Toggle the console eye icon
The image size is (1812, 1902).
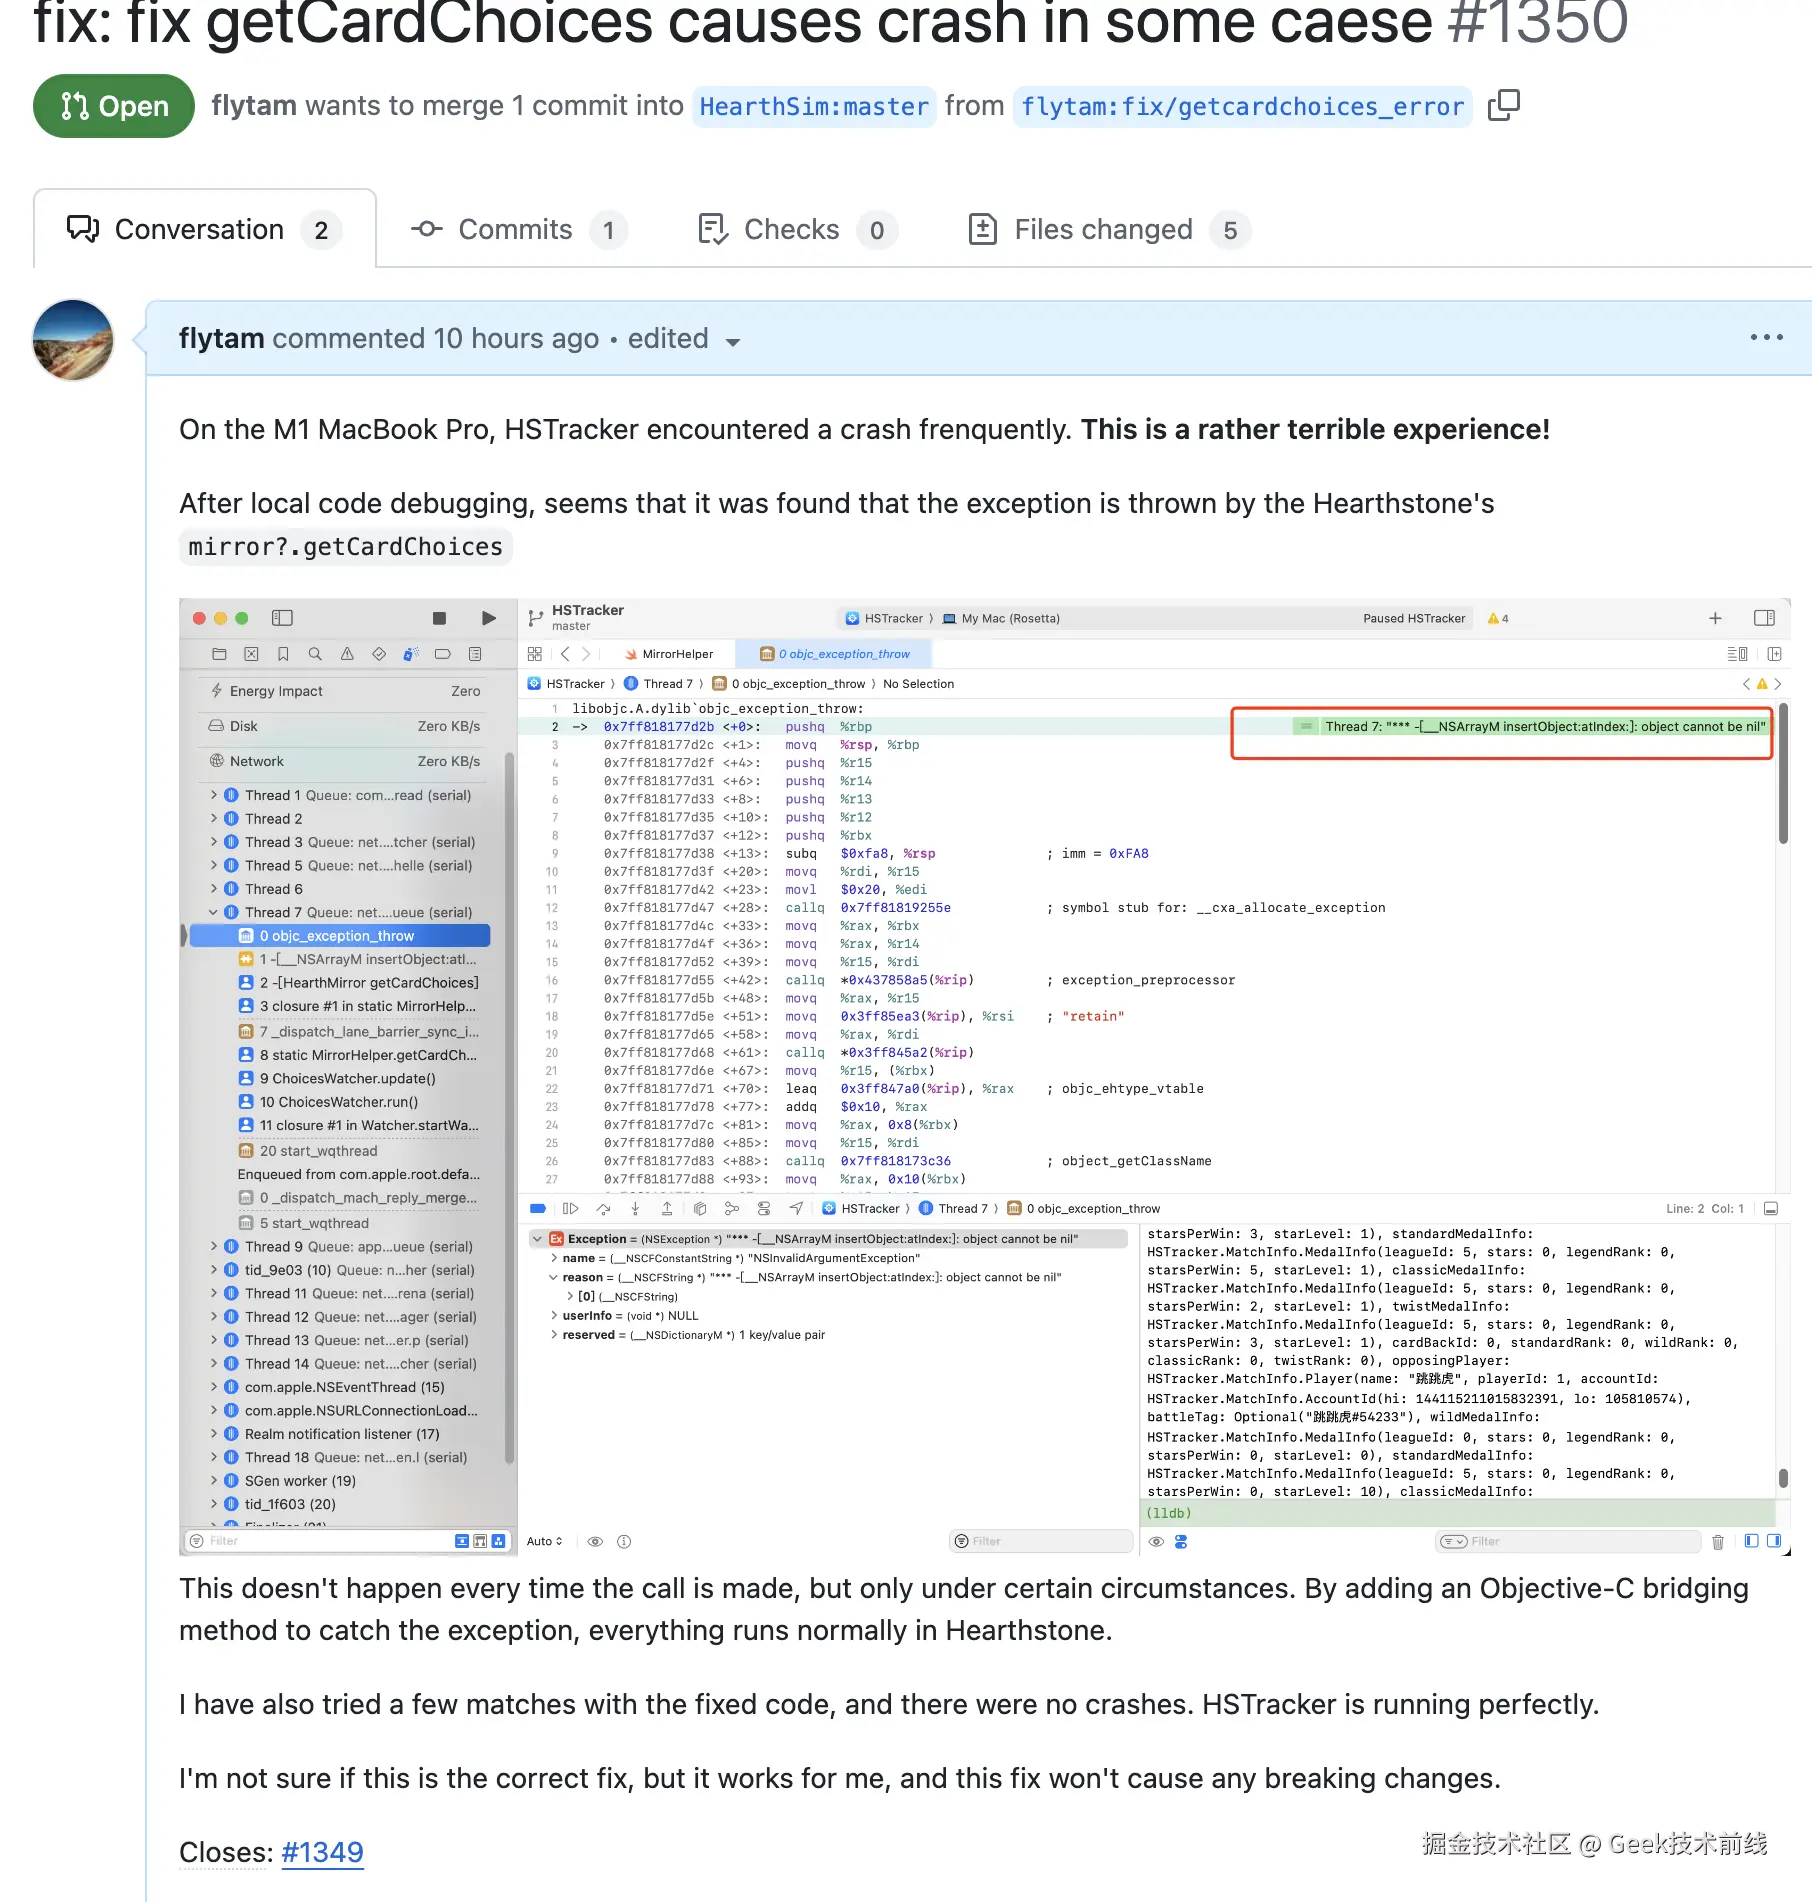pos(1156,1541)
